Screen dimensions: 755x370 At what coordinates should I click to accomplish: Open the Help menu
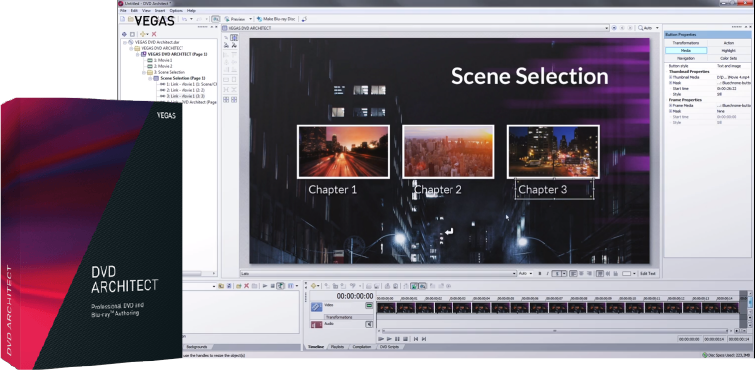pos(191,11)
